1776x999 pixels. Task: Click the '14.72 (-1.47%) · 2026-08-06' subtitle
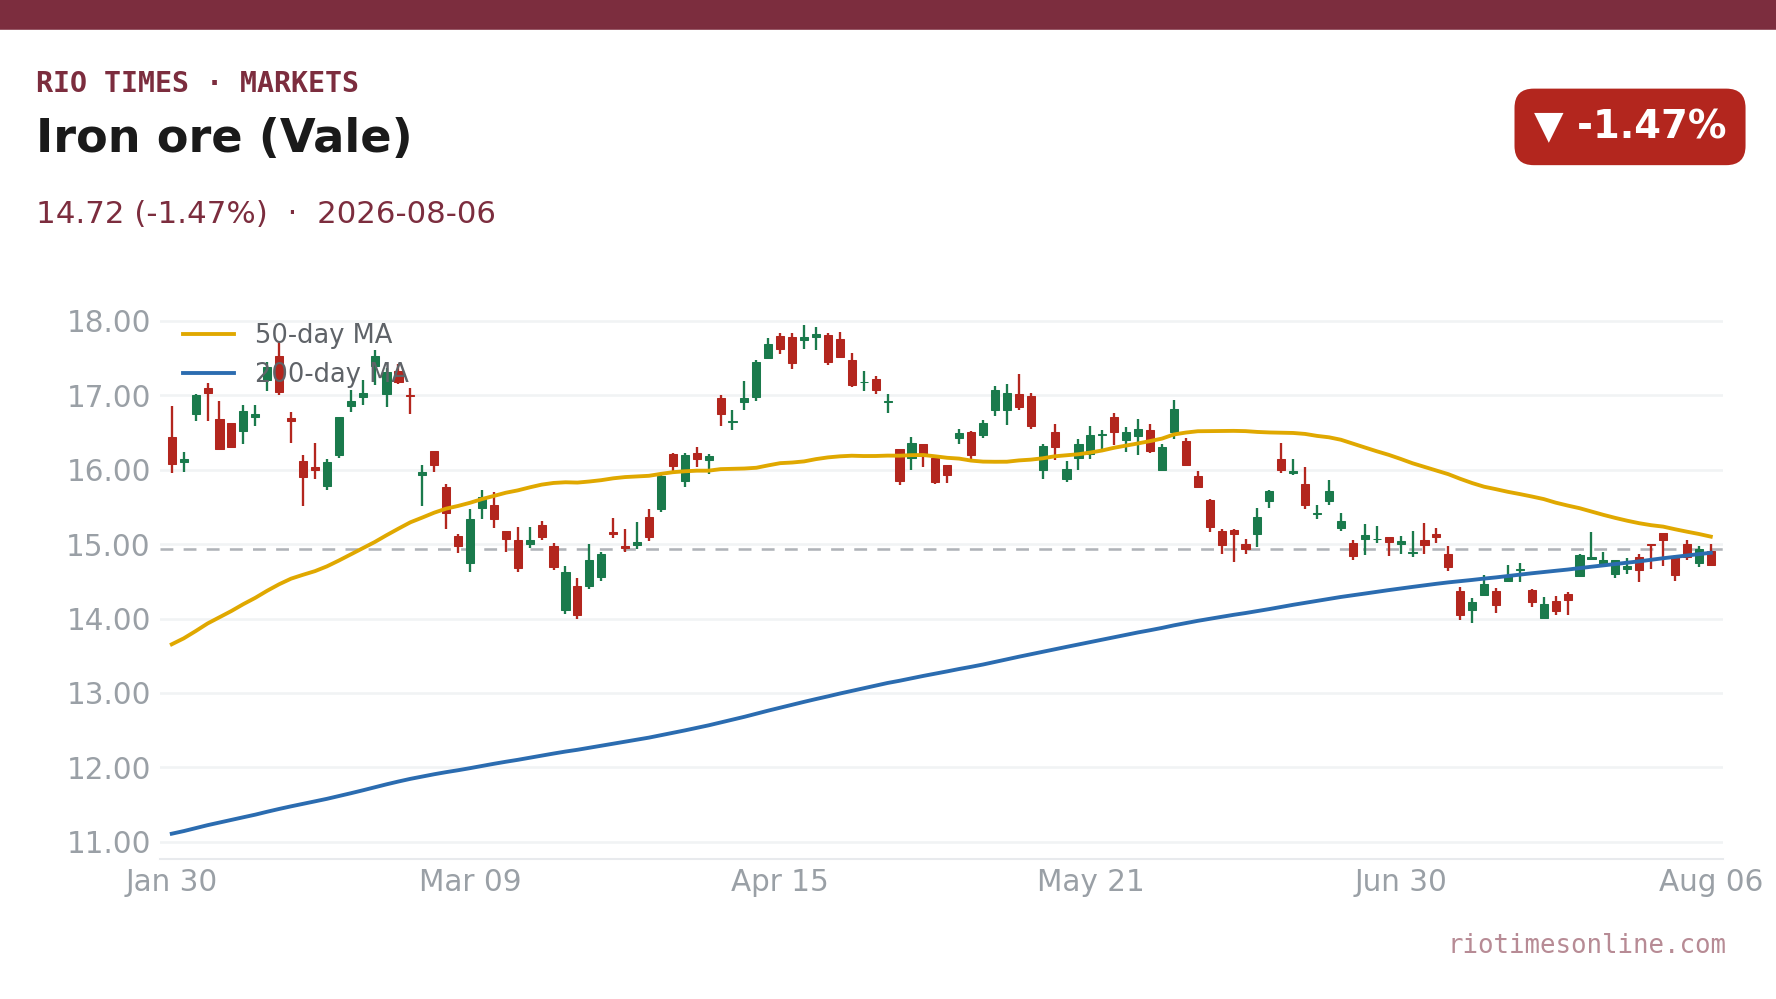click(266, 213)
